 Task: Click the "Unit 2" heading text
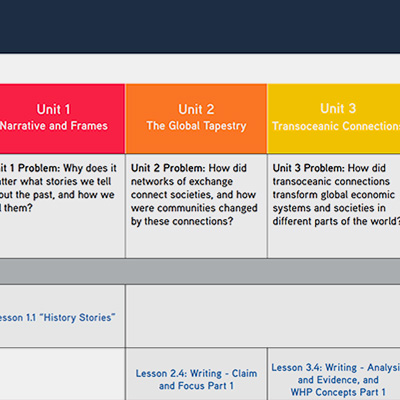coord(196,109)
